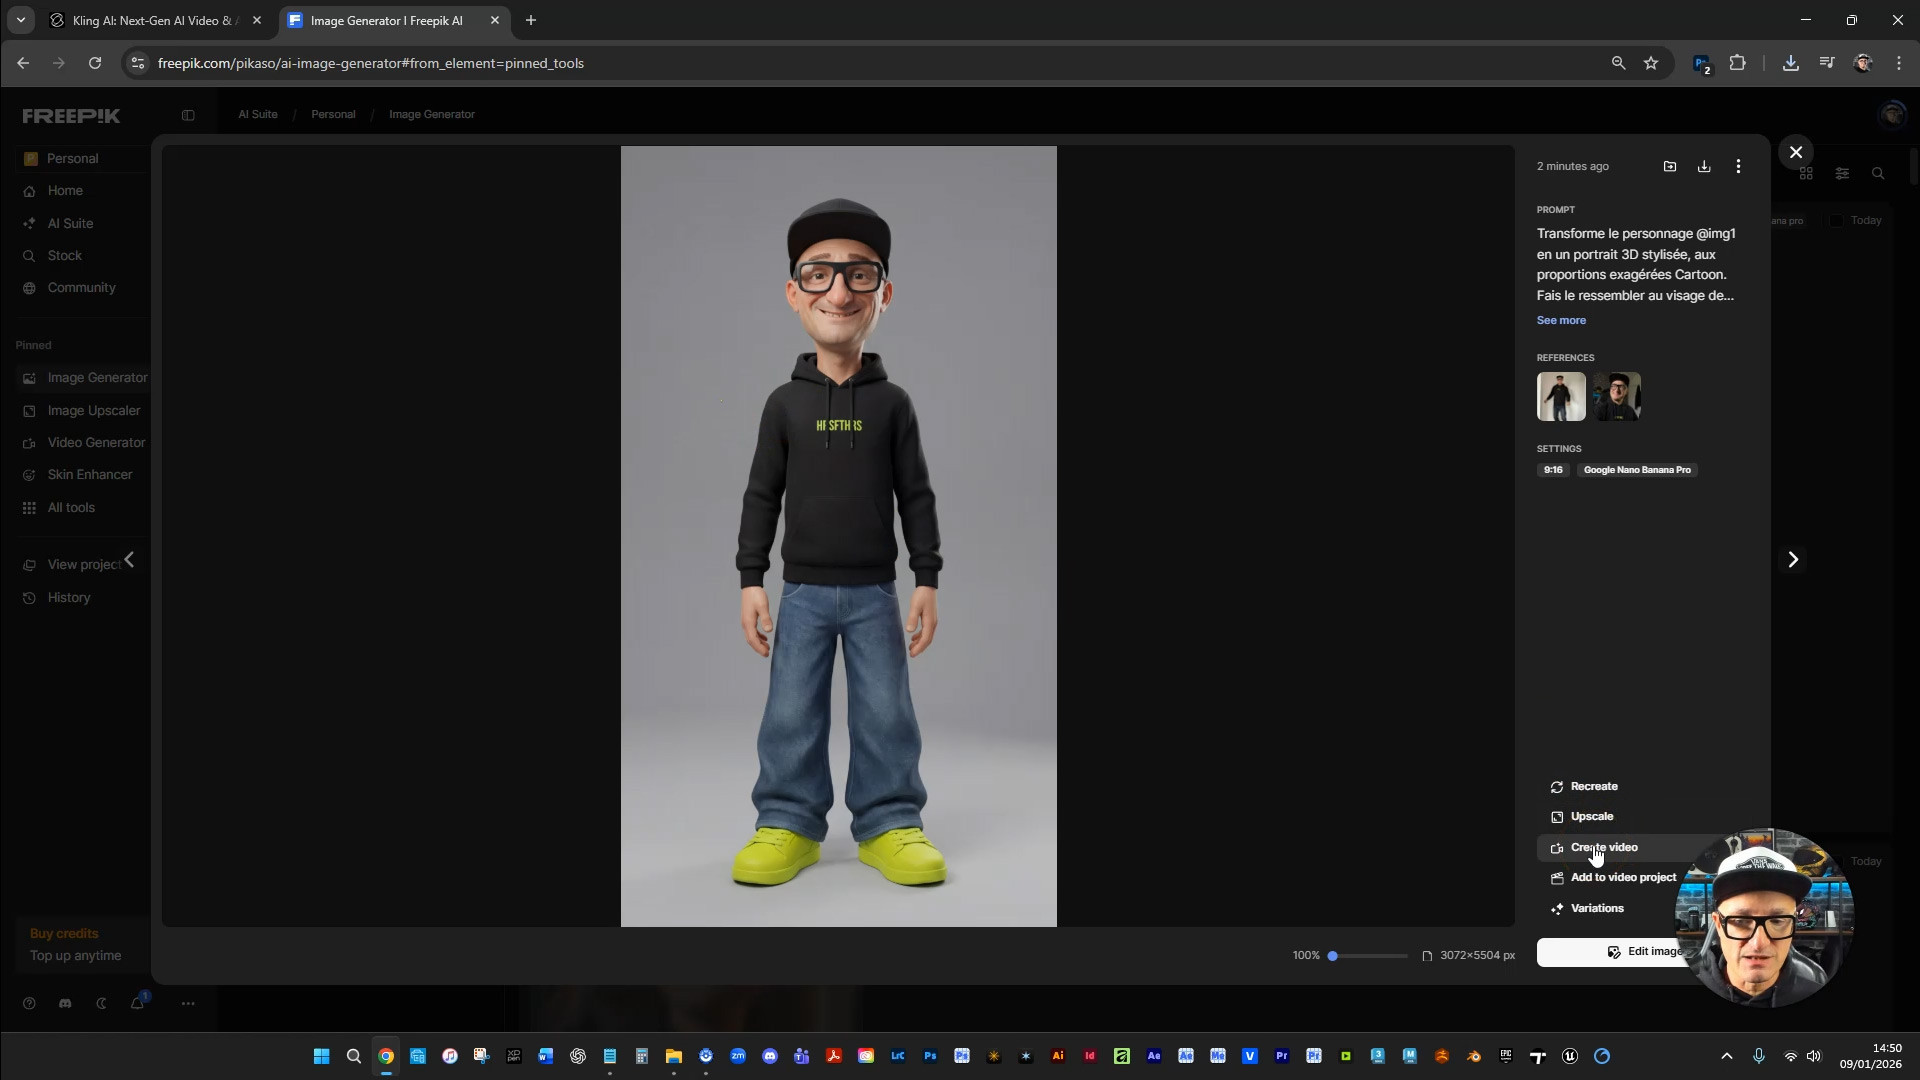Go to previous image arrow
The height and width of the screenshot is (1080, 1920).
[129, 560]
